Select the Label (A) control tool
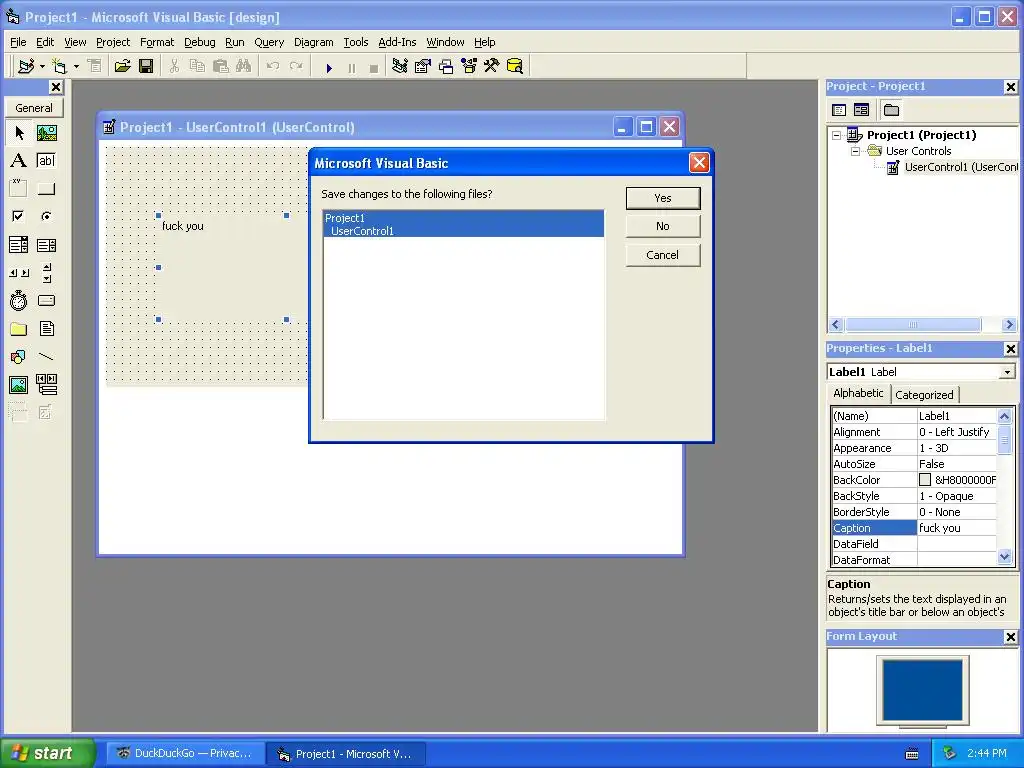This screenshot has height=768, width=1024. point(19,161)
